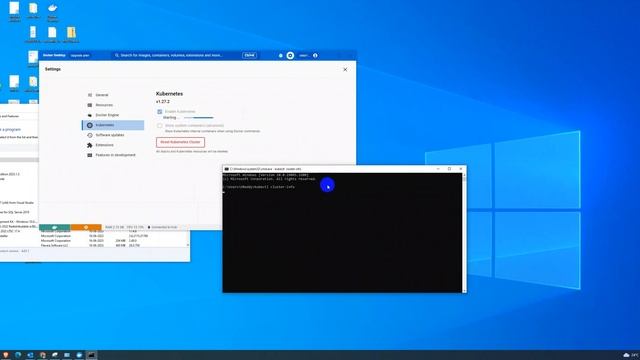Image resolution: width=640 pixels, height=360 pixels.
Task: Click the Kubernetes starting progress bar
Action: click(x=198, y=118)
